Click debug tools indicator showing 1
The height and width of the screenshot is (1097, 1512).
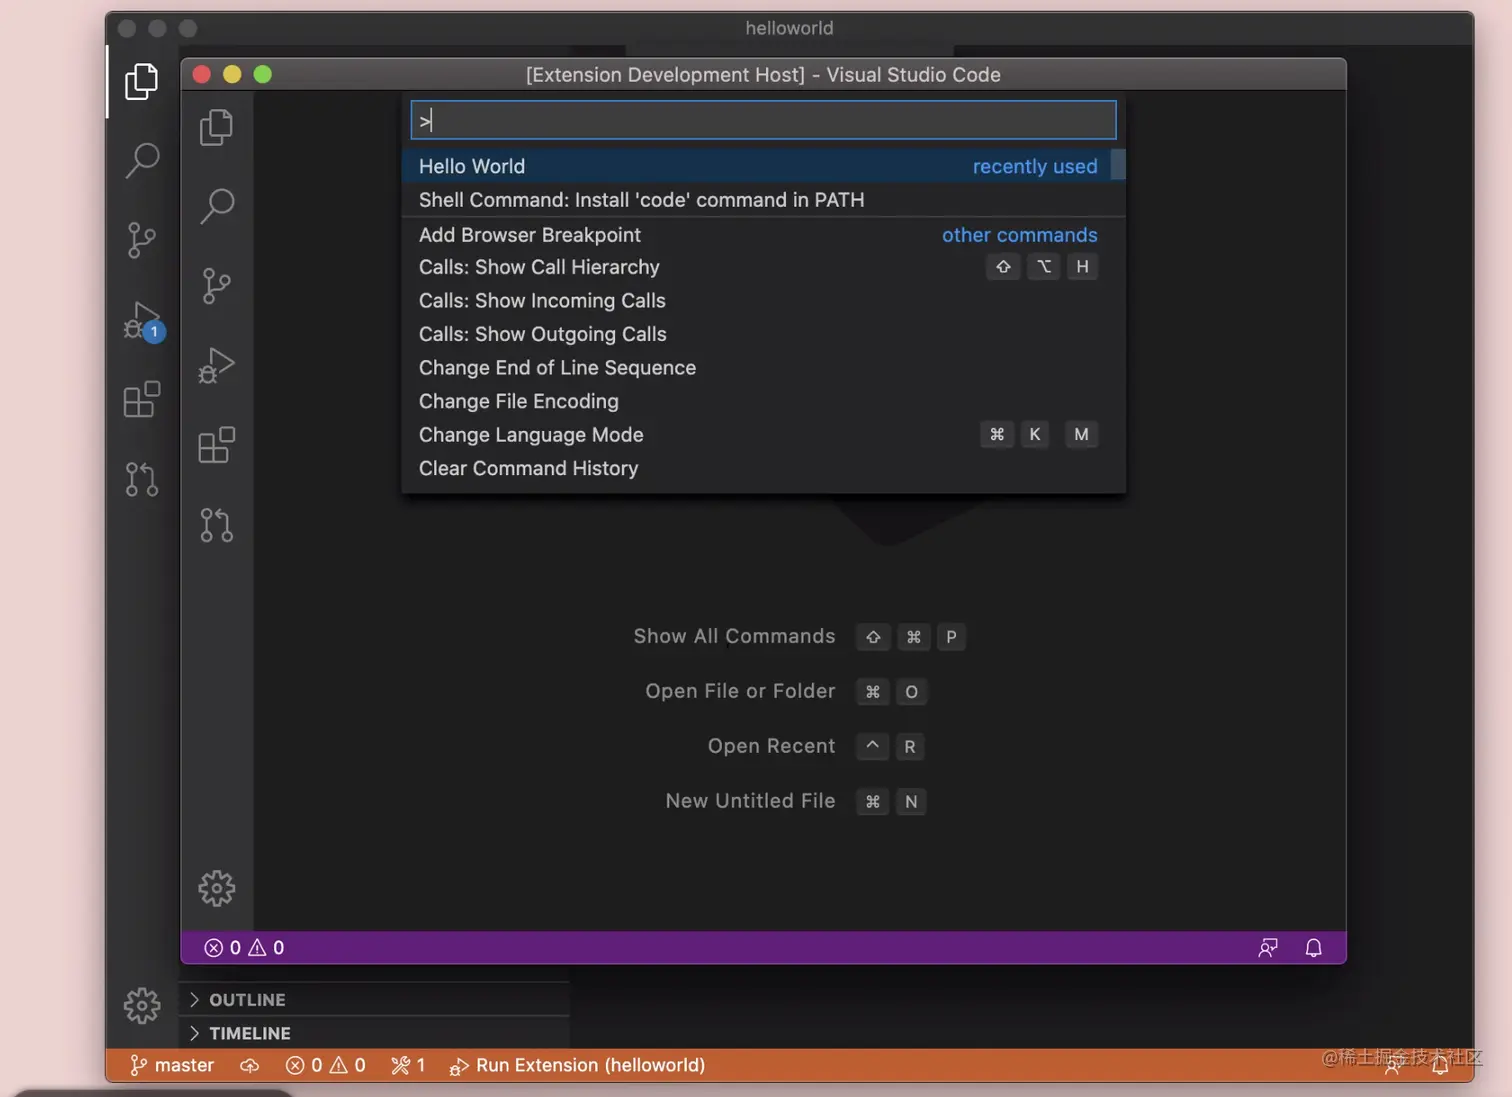click(x=408, y=1066)
